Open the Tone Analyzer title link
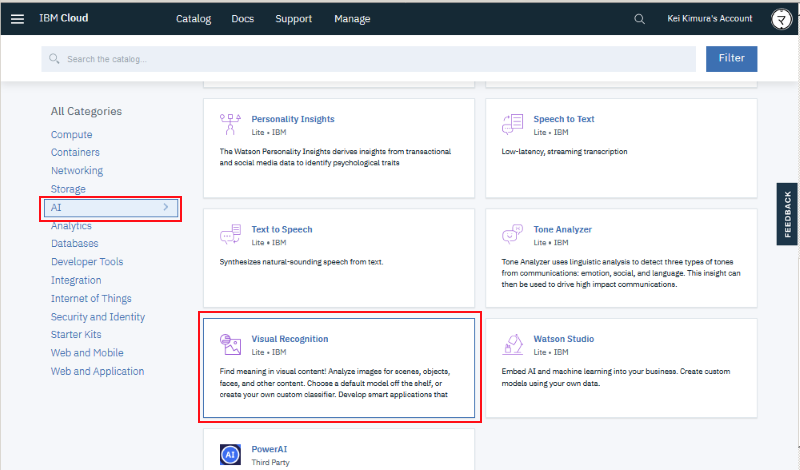The image size is (800, 470). click(562, 230)
